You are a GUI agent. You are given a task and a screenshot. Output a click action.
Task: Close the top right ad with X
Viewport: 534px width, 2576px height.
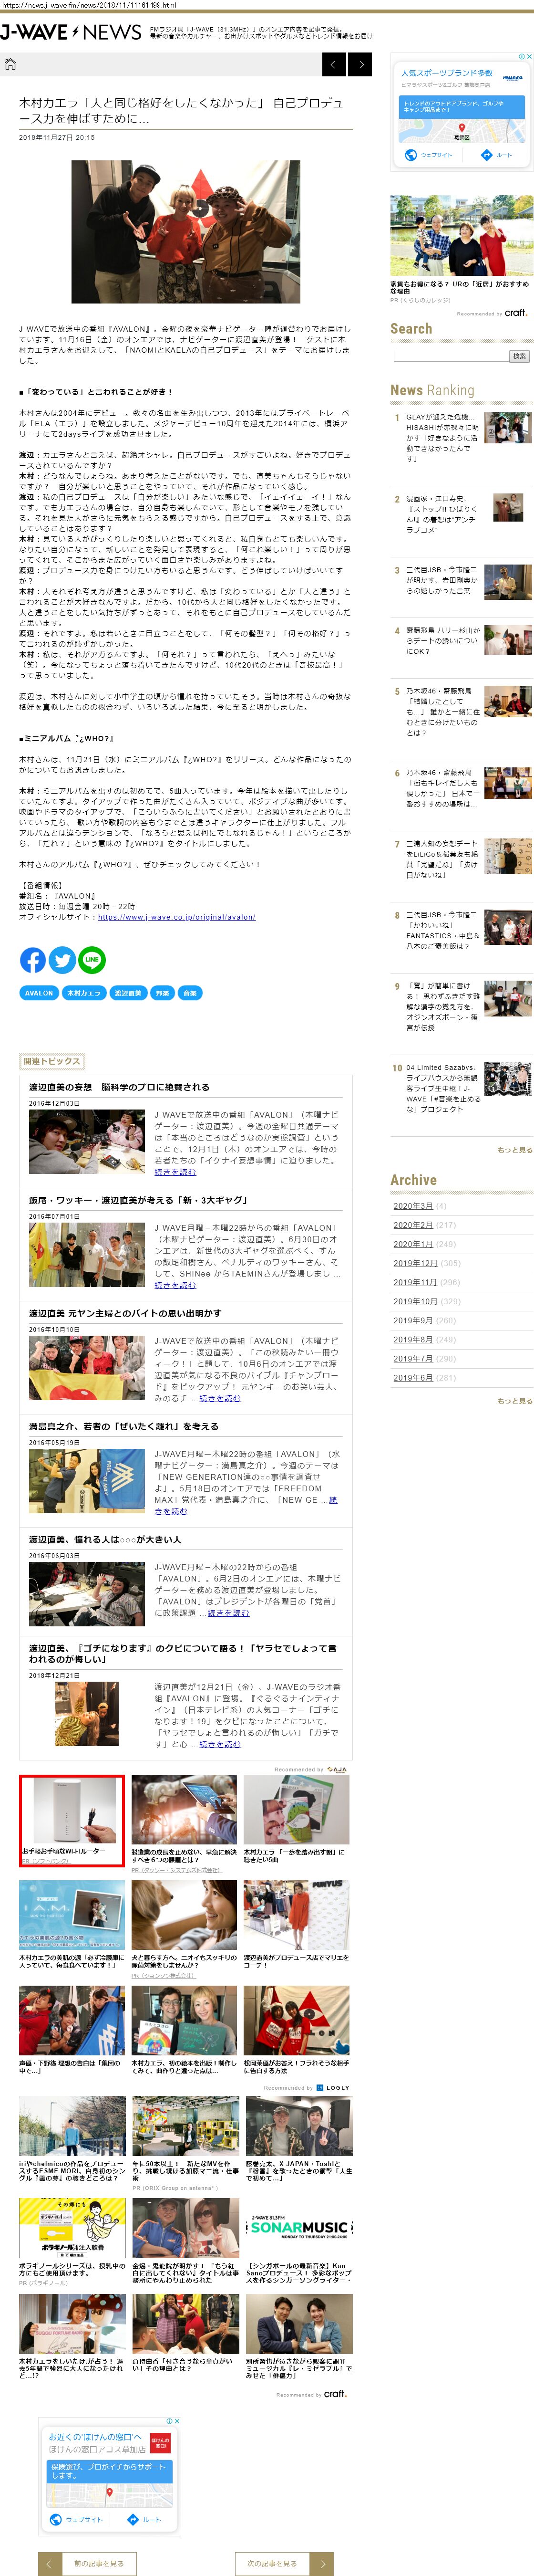529,57
